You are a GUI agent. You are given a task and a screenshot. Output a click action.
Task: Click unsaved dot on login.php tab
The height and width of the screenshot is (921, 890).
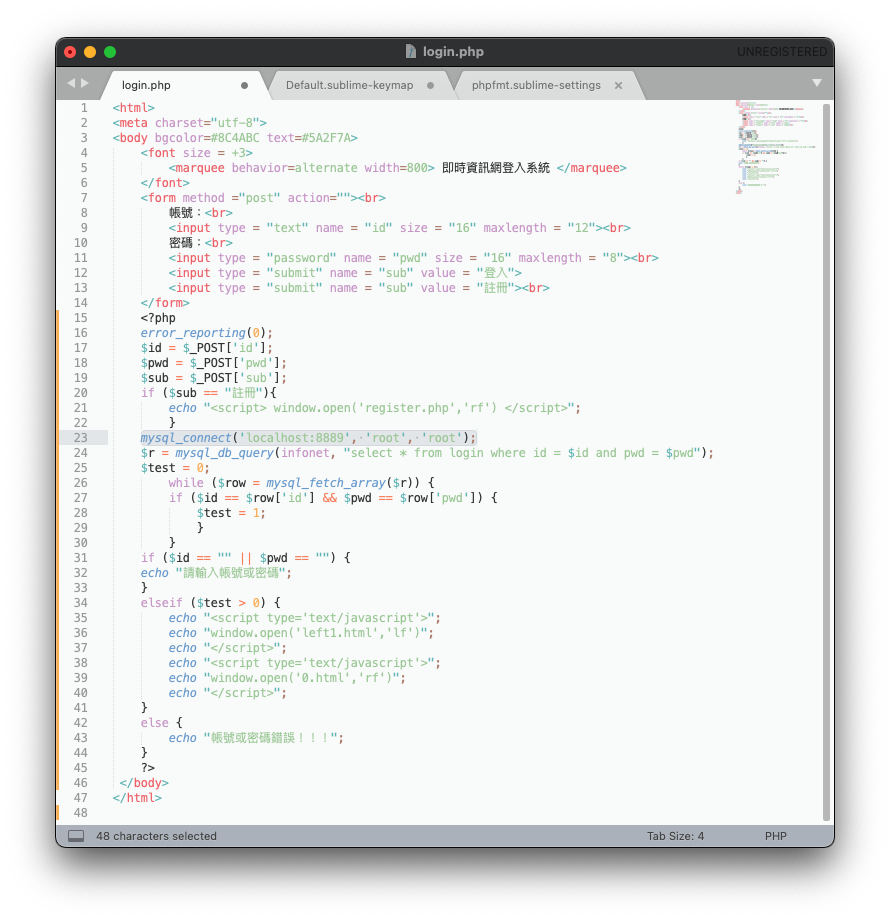(244, 86)
